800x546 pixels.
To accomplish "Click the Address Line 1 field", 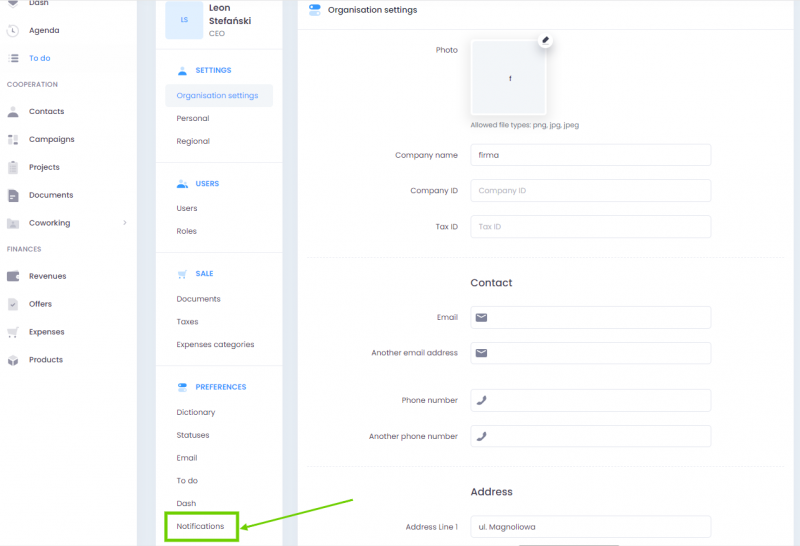I will [590, 527].
